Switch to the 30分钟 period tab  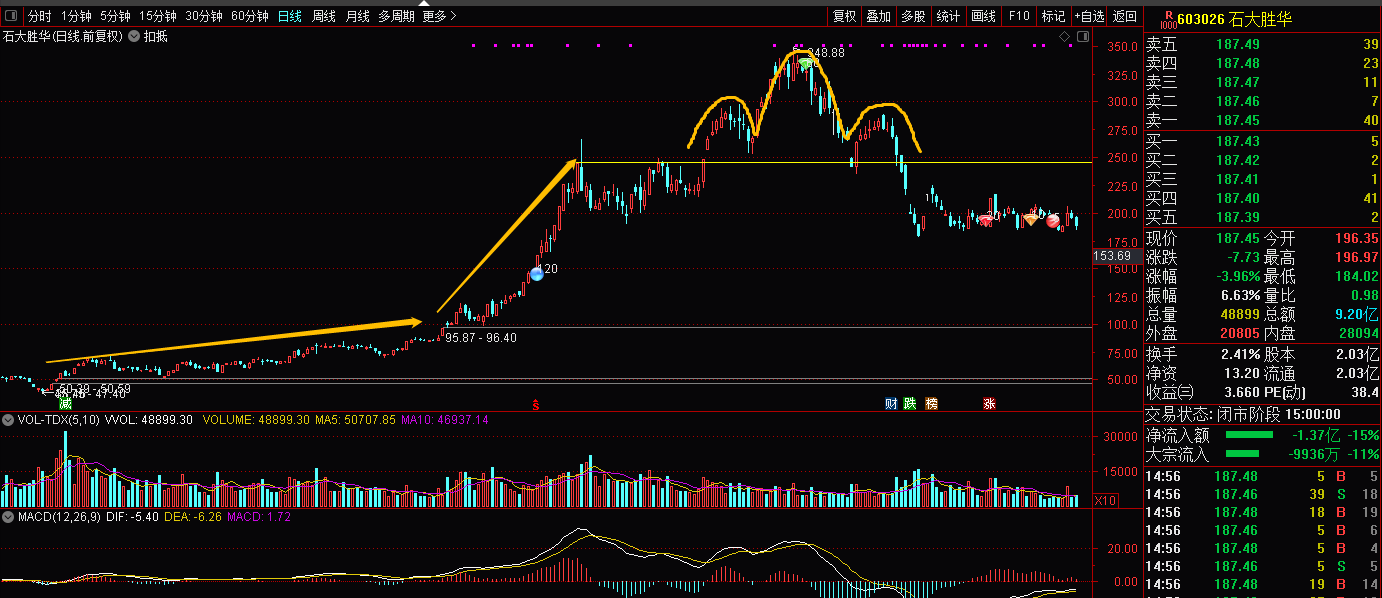click(204, 16)
